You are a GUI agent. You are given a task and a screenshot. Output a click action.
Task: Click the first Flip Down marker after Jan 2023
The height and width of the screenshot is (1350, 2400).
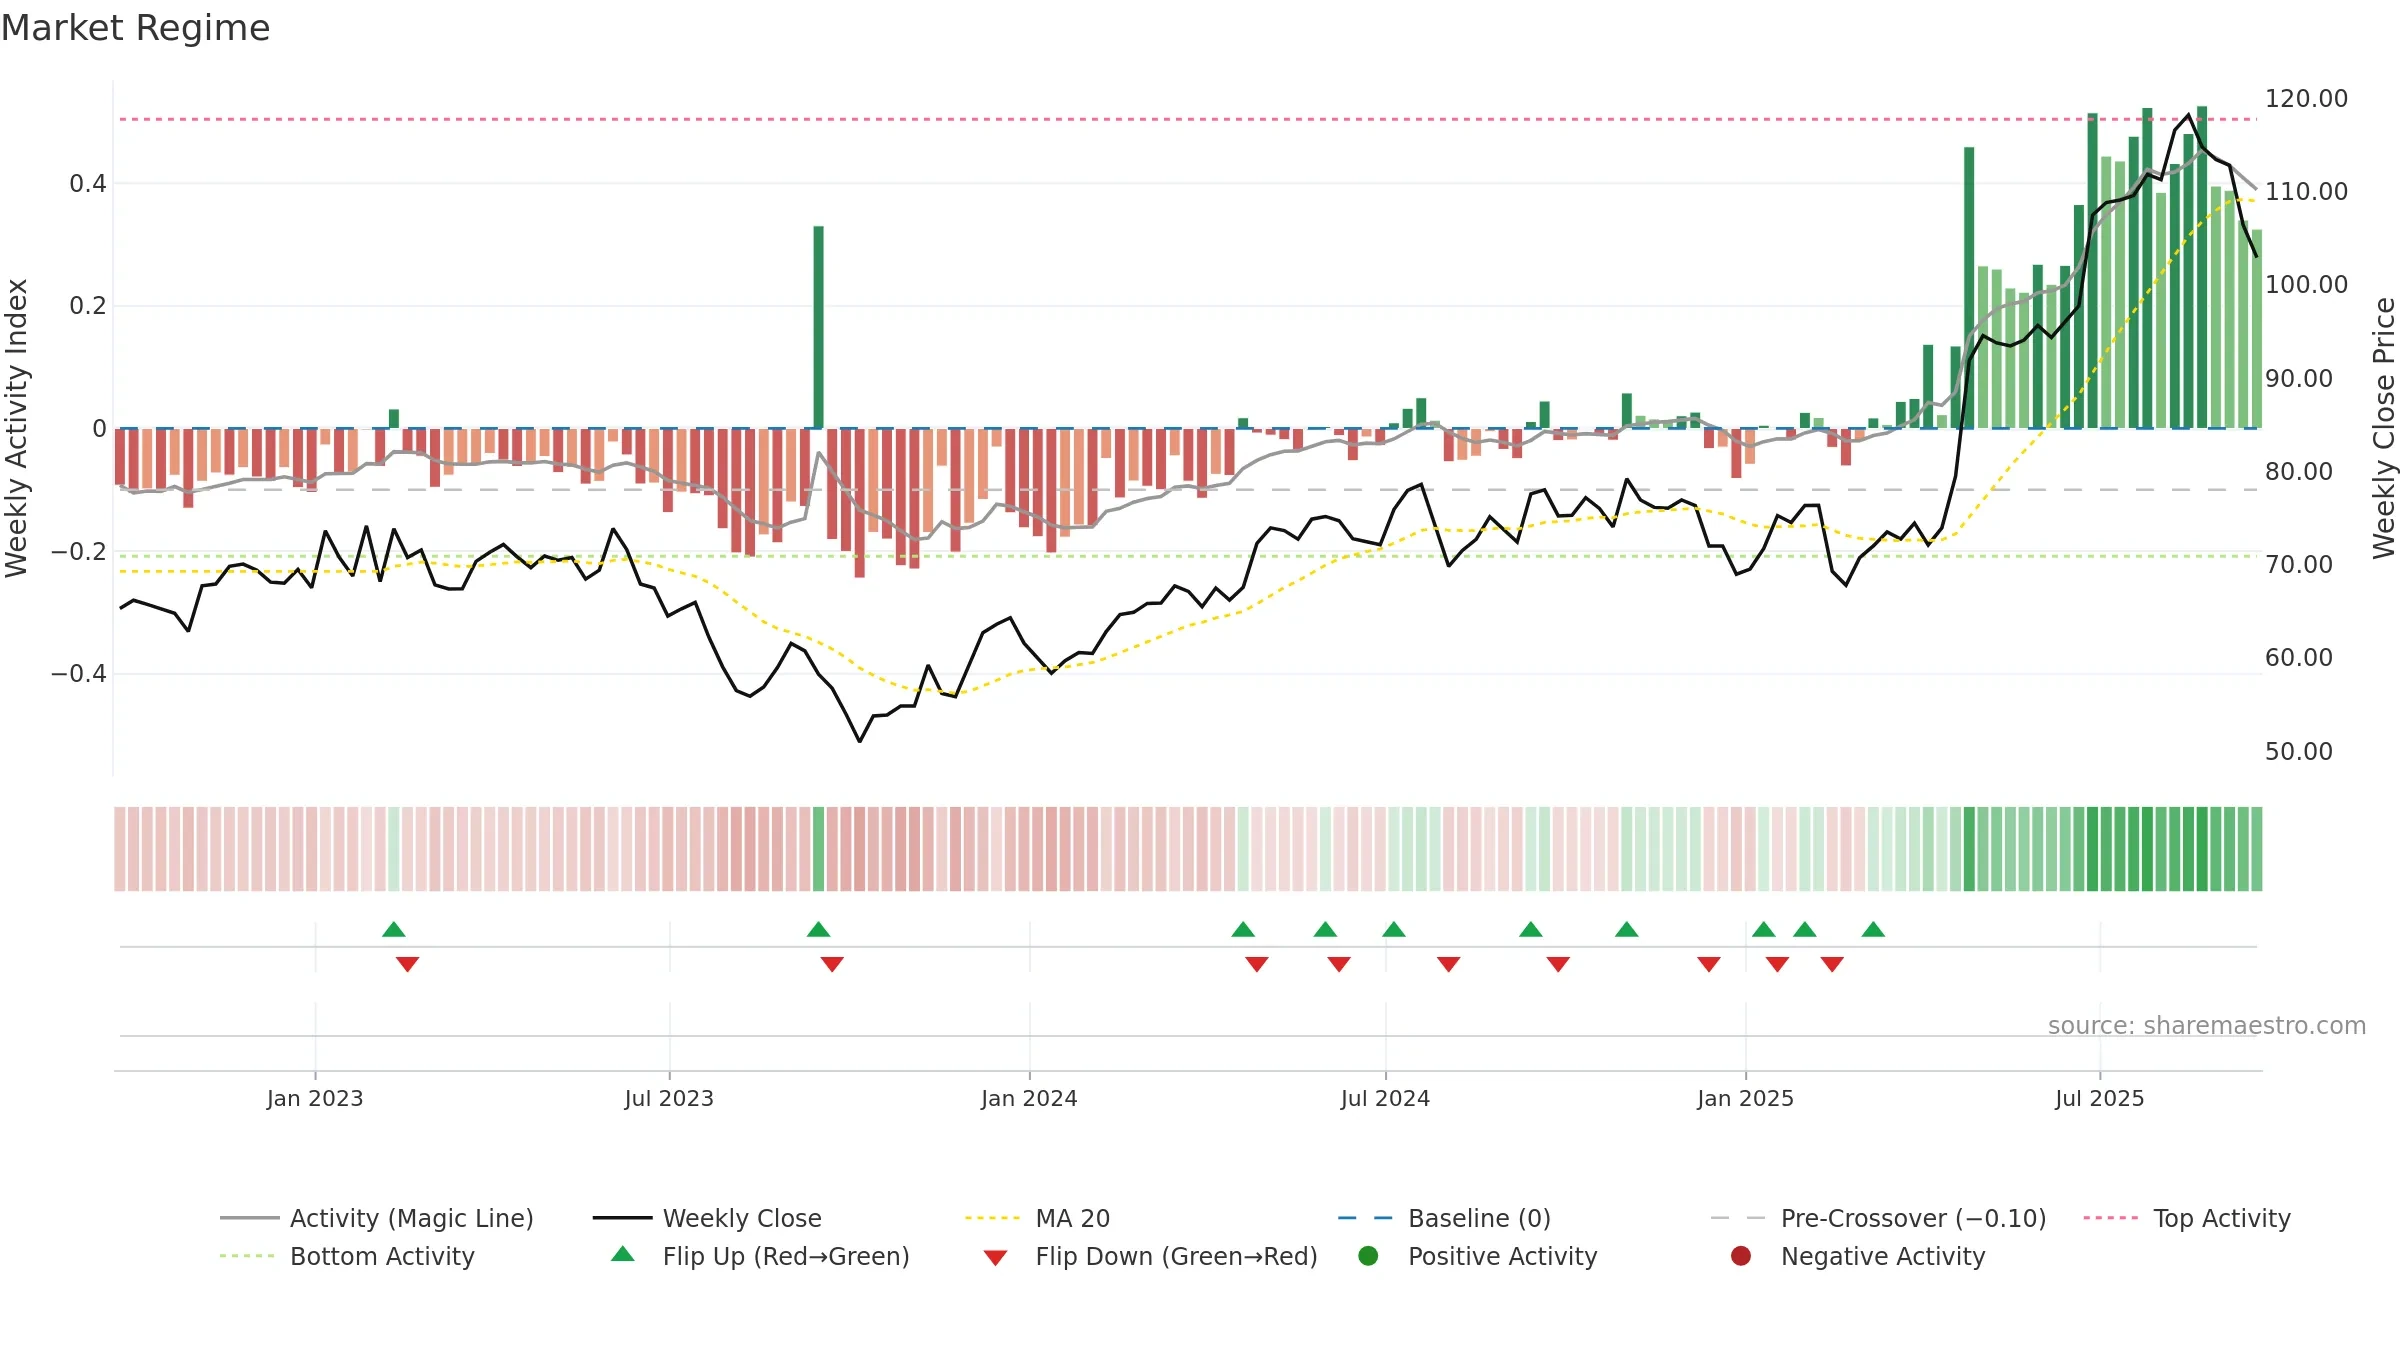click(407, 964)
